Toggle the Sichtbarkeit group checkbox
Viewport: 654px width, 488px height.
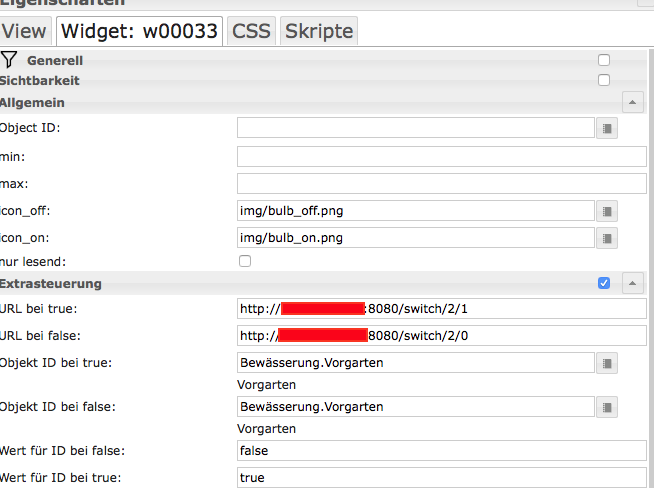(x=604, y=80)
